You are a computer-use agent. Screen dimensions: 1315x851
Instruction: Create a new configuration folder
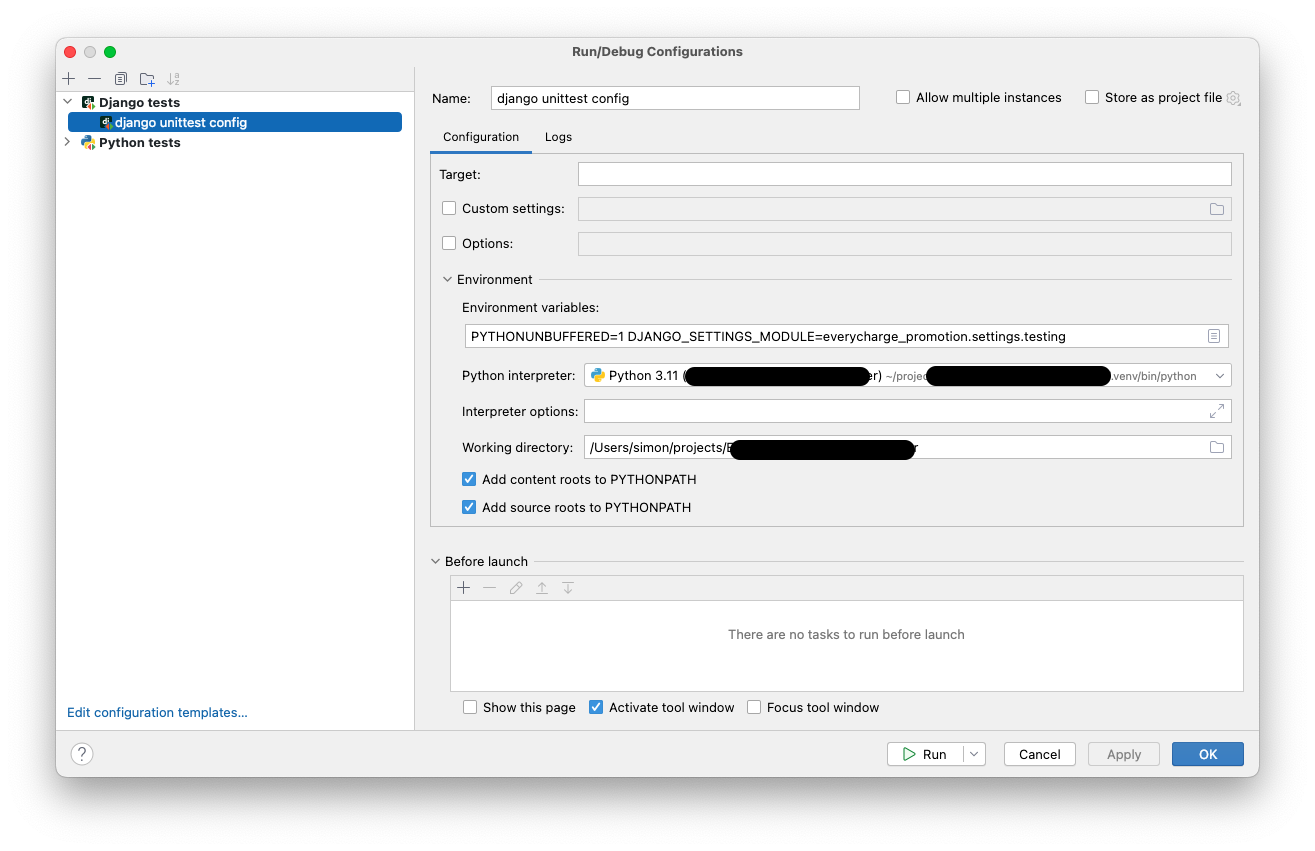pyautogui.click(x=147, y=79)
